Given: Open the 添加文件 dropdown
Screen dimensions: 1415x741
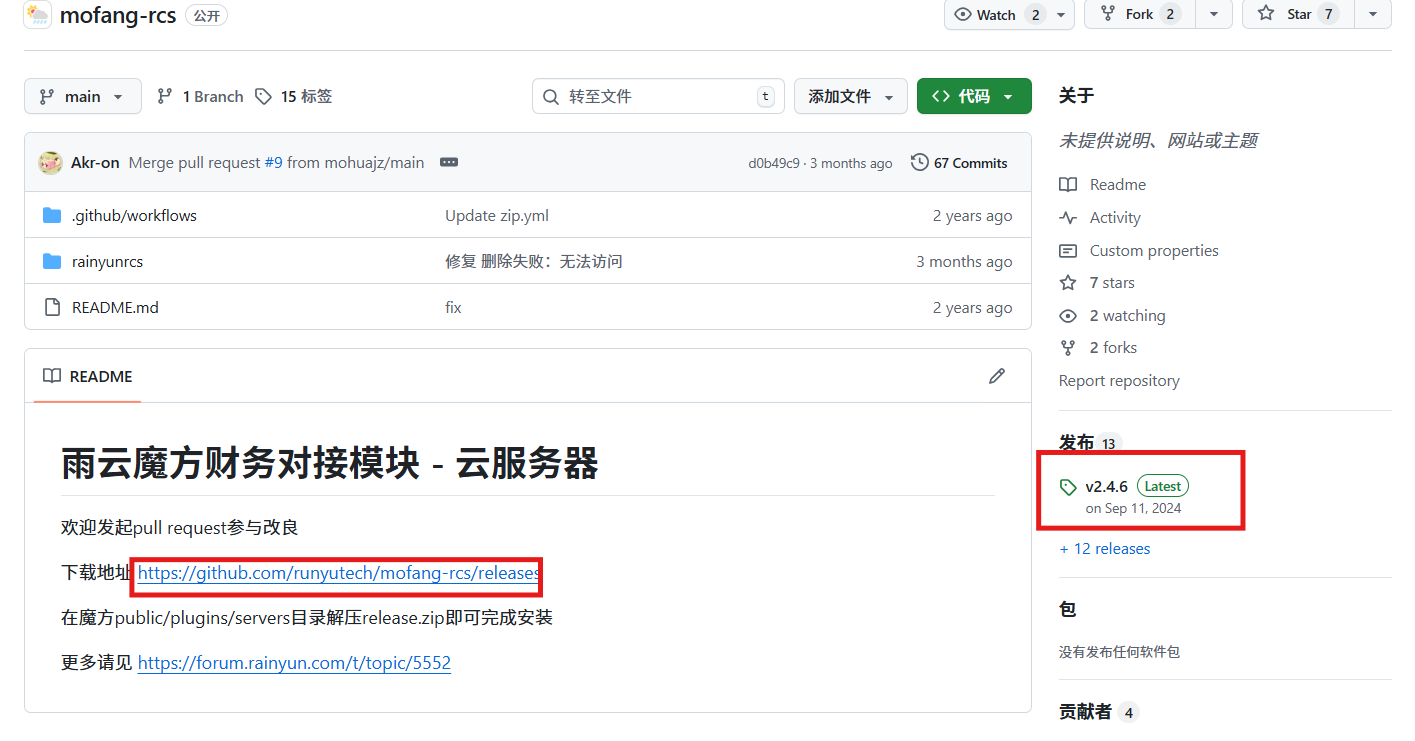Looking at the screenshot, I should pyautogui.click(x=851, y=96).
